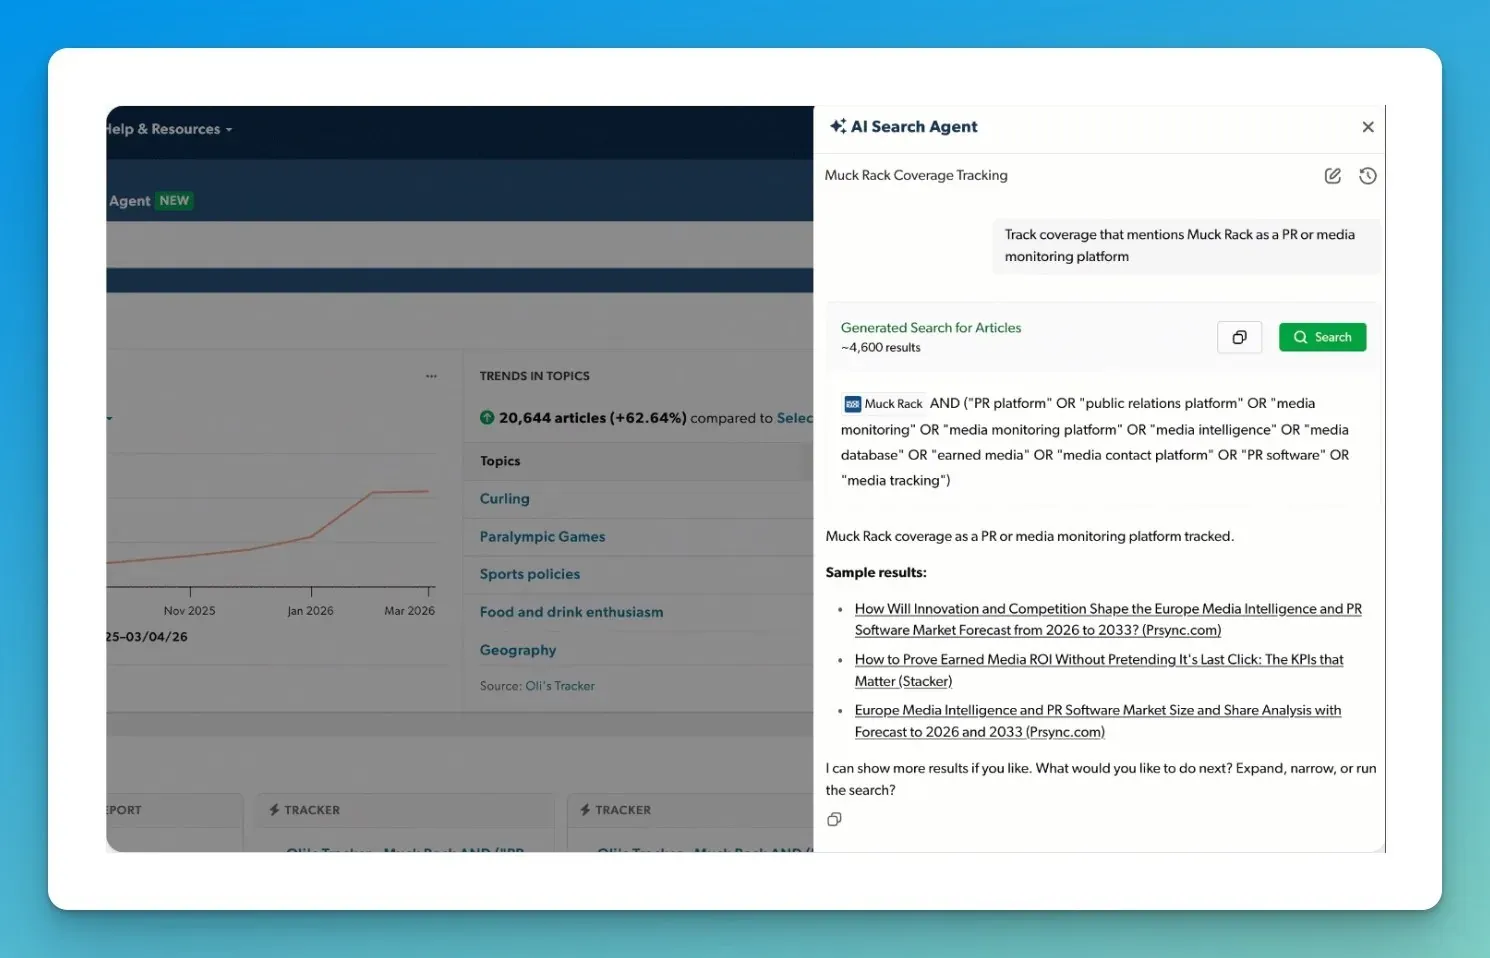Open the Market Size and Share Analysis article
The image size is (1490, 958).
click(x=1098, y=721)
